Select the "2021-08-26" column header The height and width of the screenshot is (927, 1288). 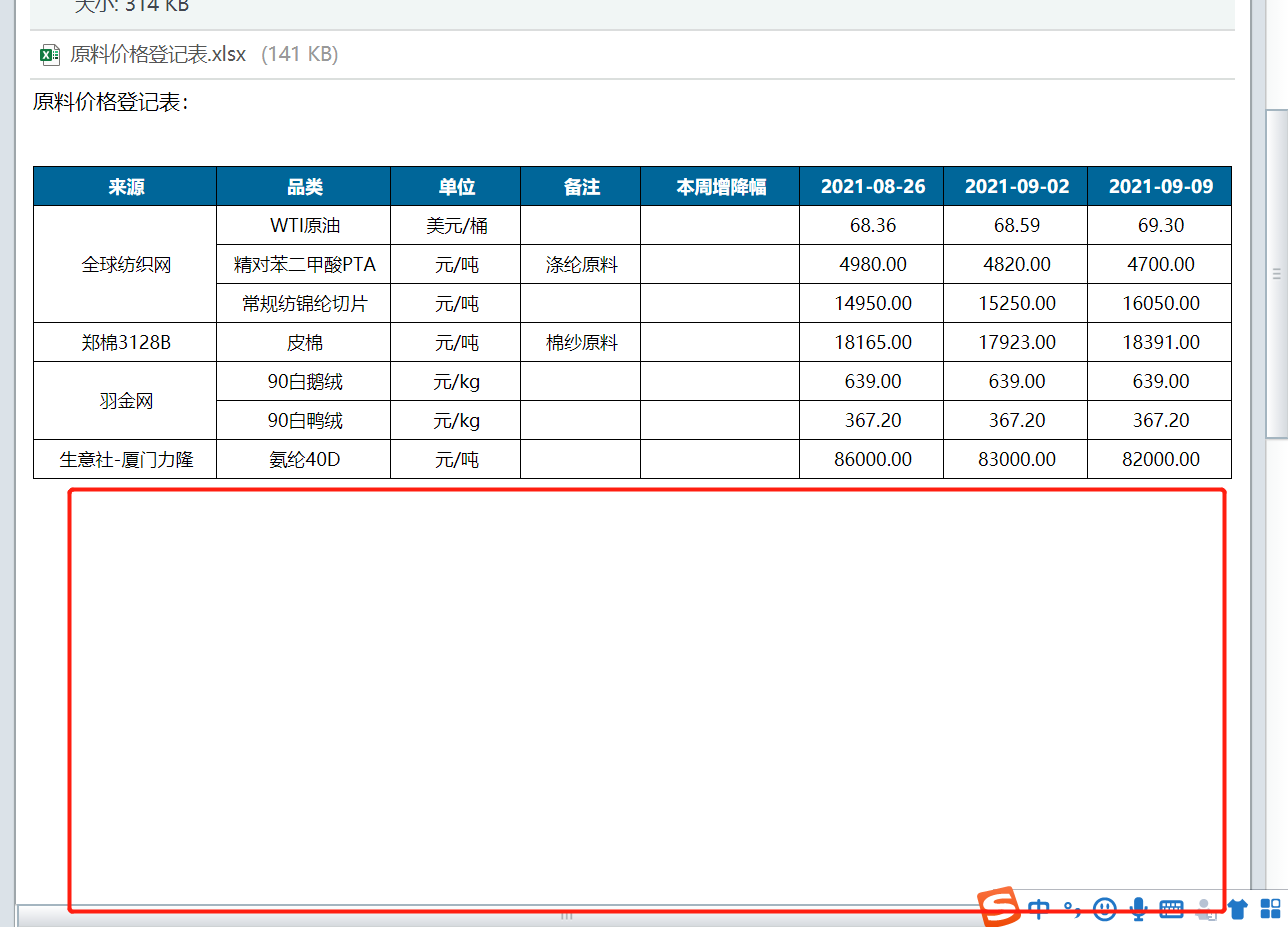tap(872, 187)
